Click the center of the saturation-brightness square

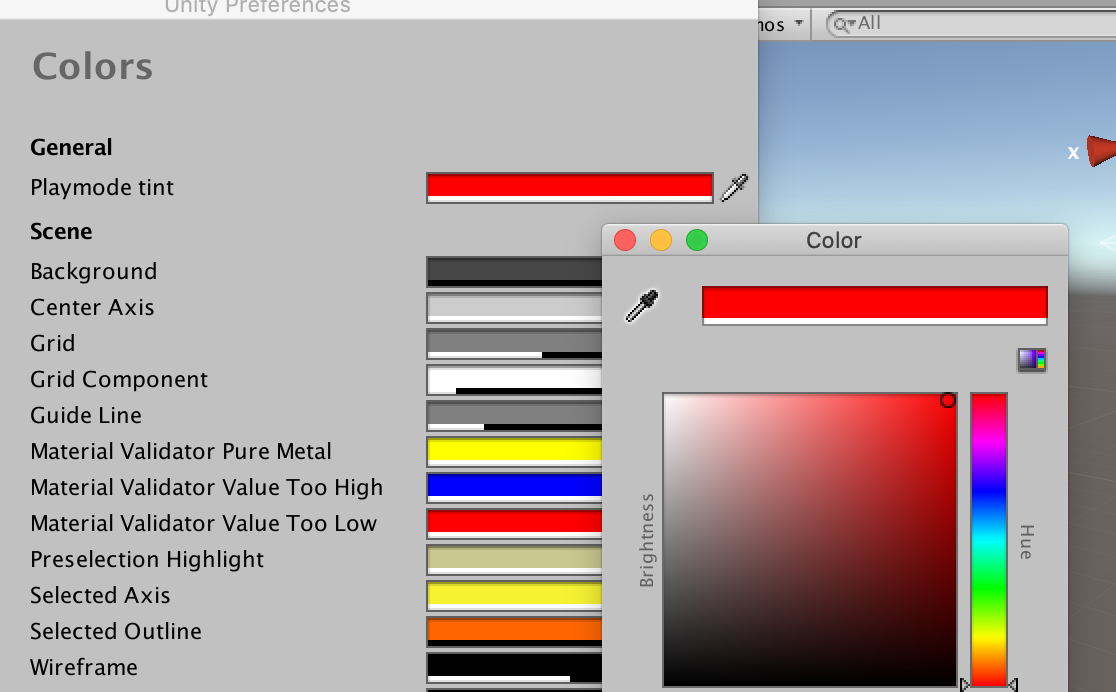click(x=810, y=540)
